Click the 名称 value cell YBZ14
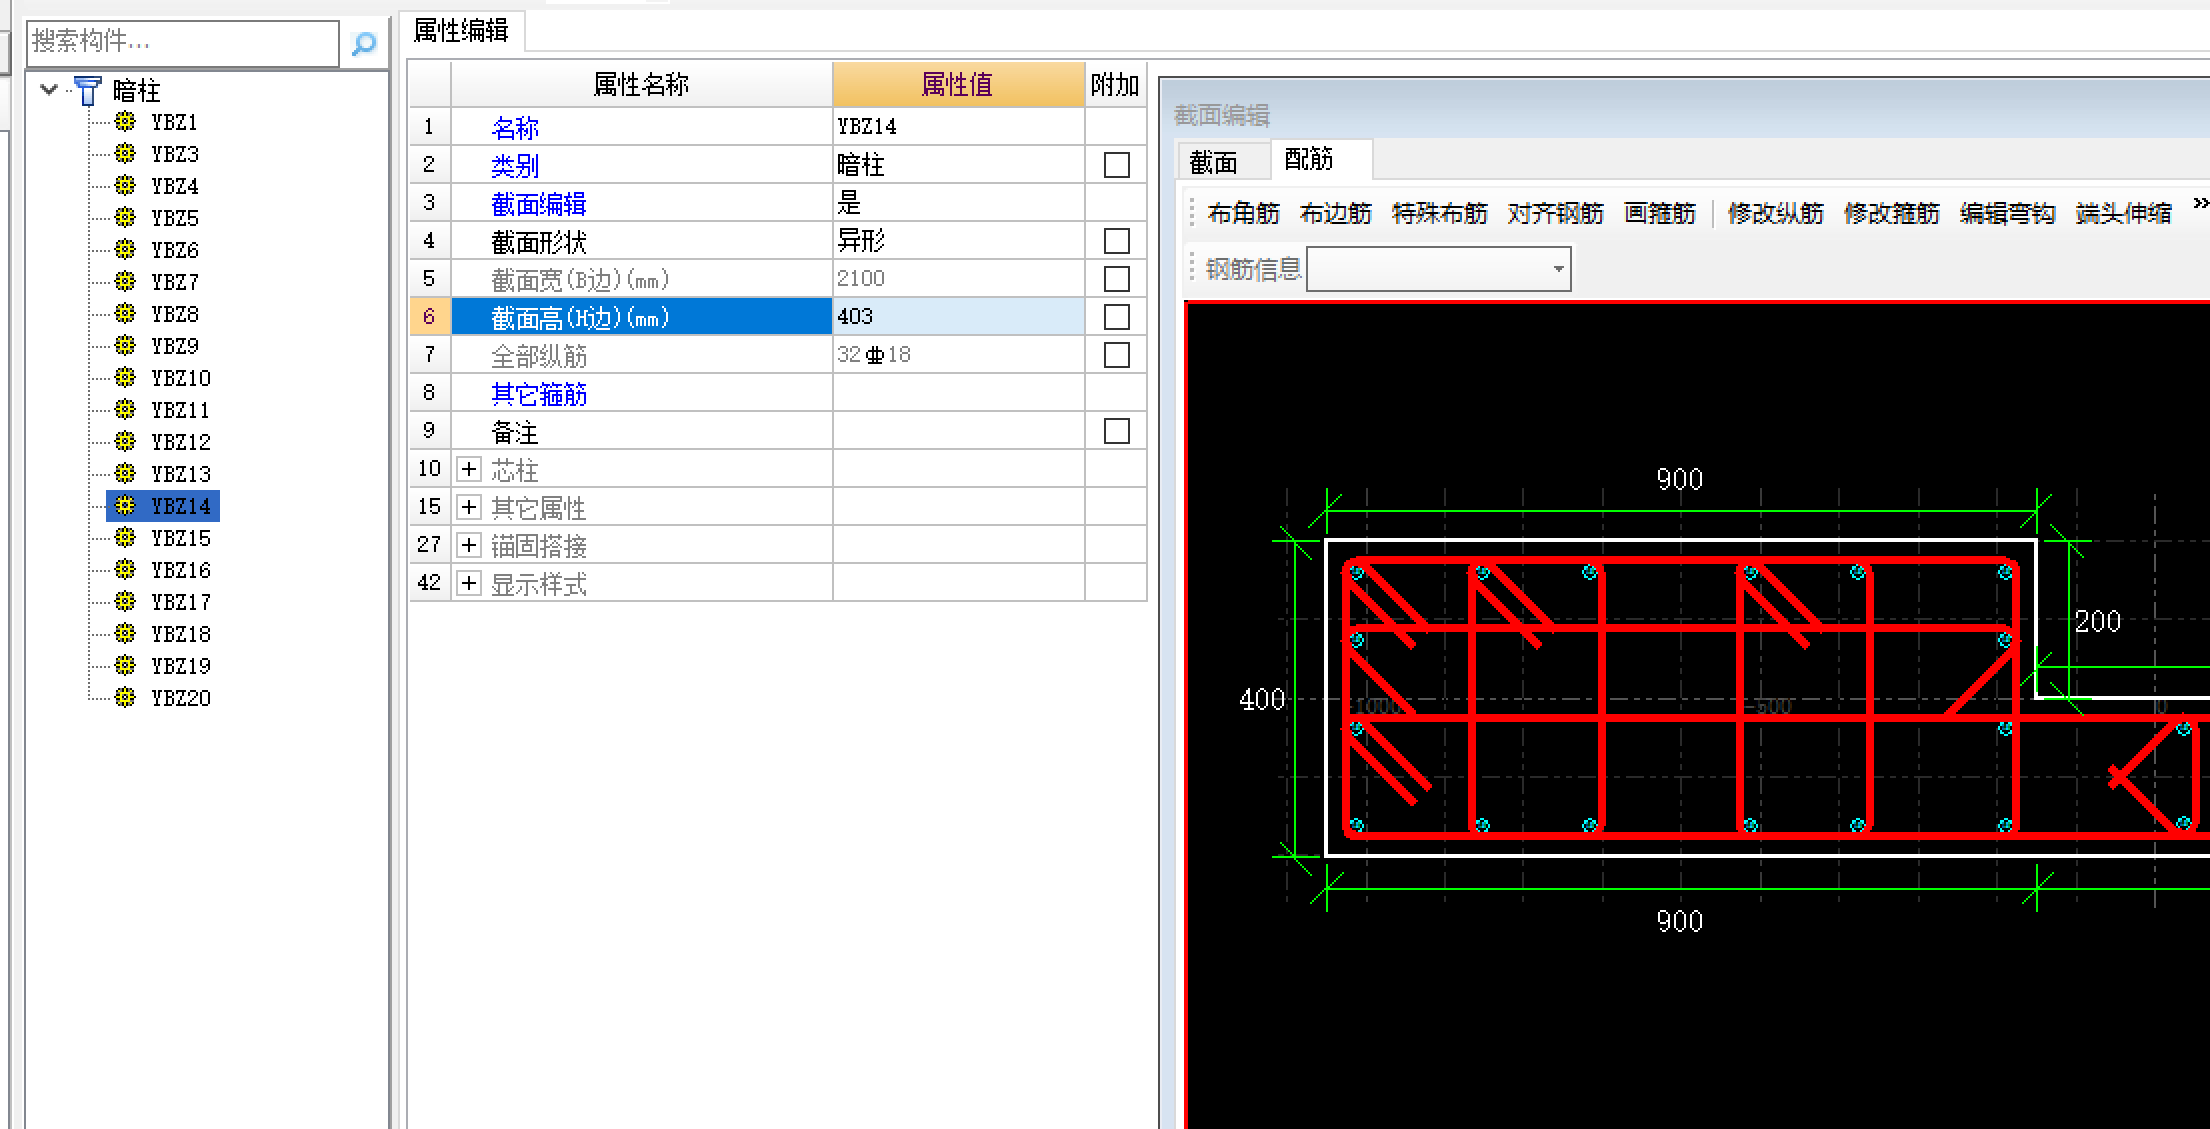The image size is (2210, 1129). pyautogui.click(x=958, y=127)
